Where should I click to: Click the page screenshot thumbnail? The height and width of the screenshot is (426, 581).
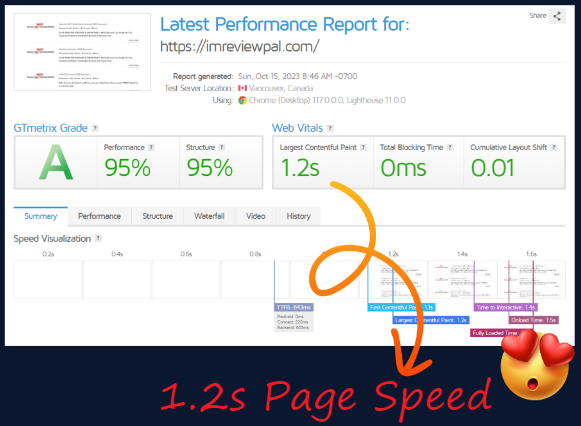(x=82, y=52)
